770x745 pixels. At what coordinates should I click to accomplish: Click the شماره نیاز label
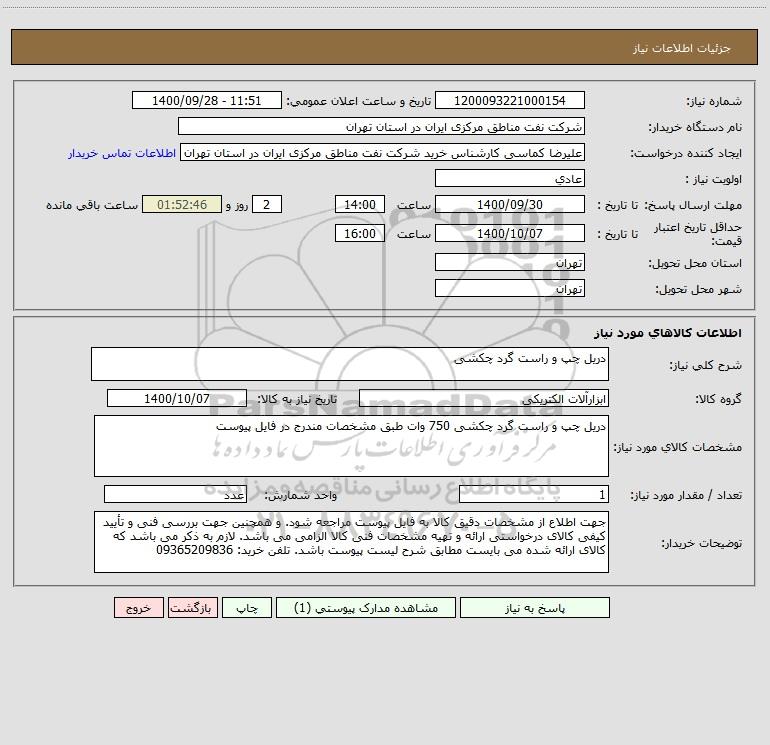(x=714, y=101)
